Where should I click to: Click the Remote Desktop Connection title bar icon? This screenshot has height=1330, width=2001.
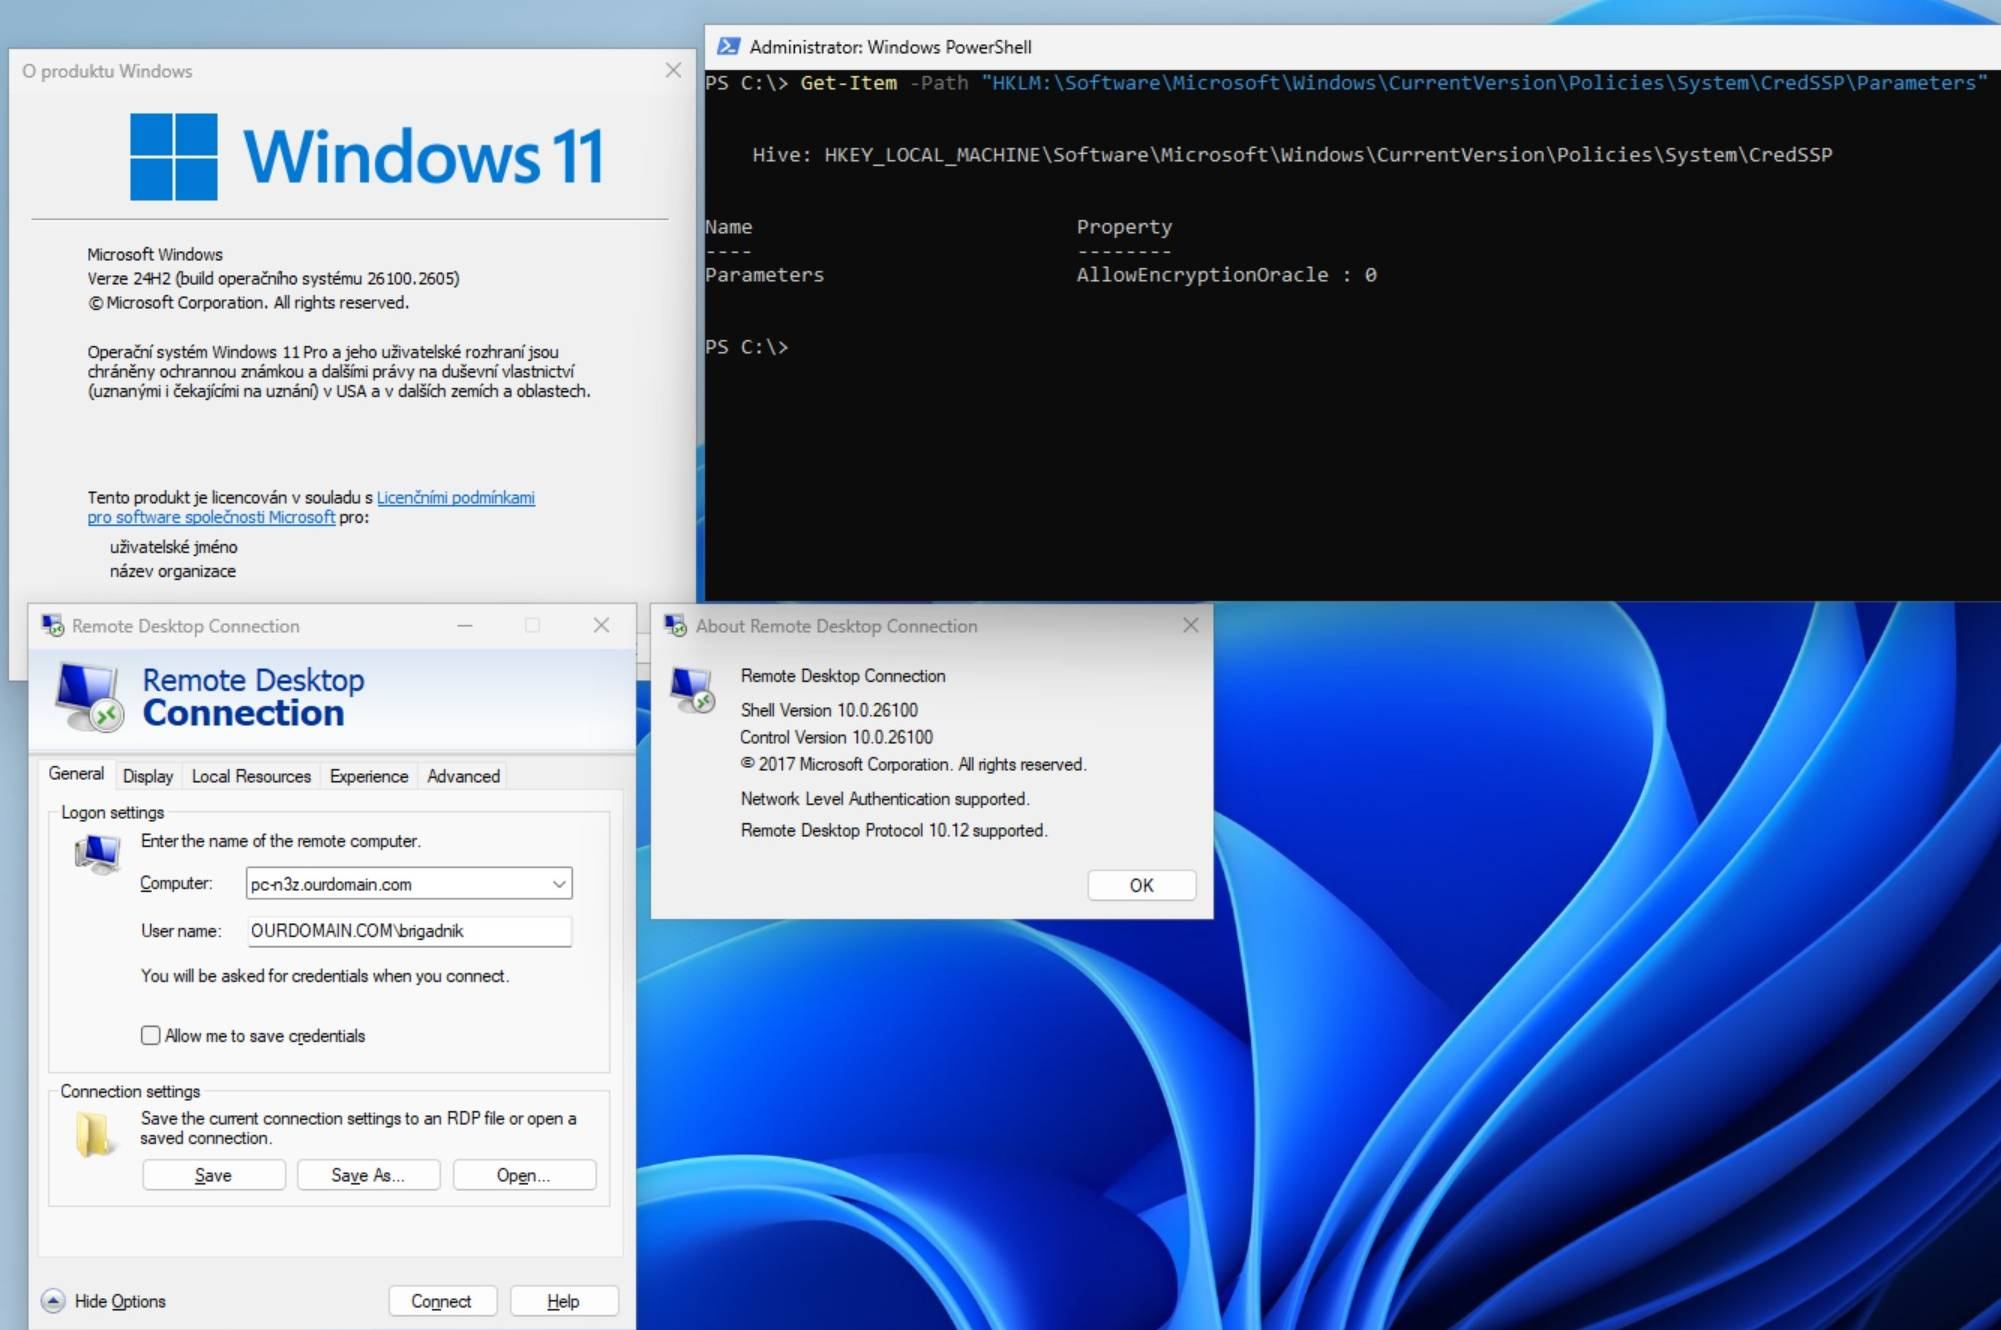(52, 626)
